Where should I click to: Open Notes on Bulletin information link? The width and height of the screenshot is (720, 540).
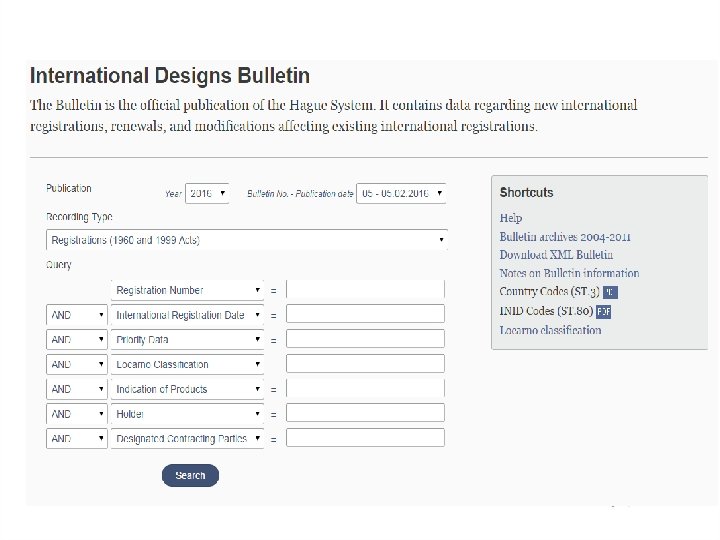coord(569,273)
